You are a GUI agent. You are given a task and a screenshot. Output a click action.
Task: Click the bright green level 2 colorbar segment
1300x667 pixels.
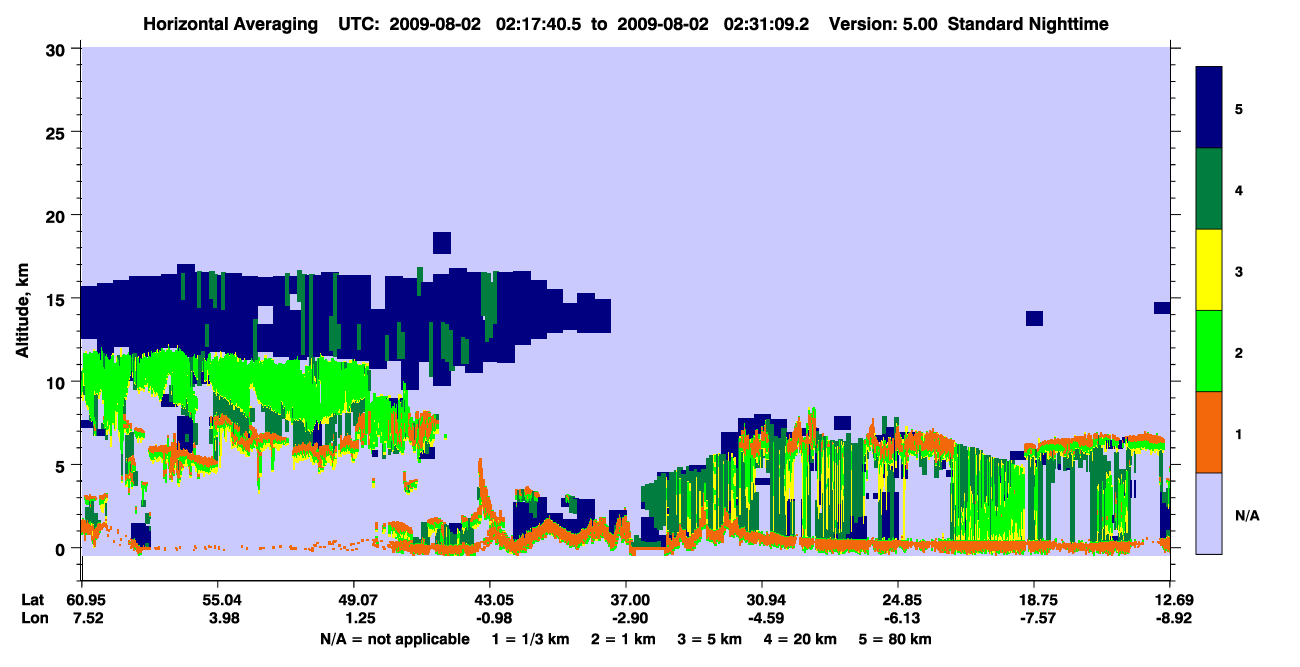[x=1209, y=351]
